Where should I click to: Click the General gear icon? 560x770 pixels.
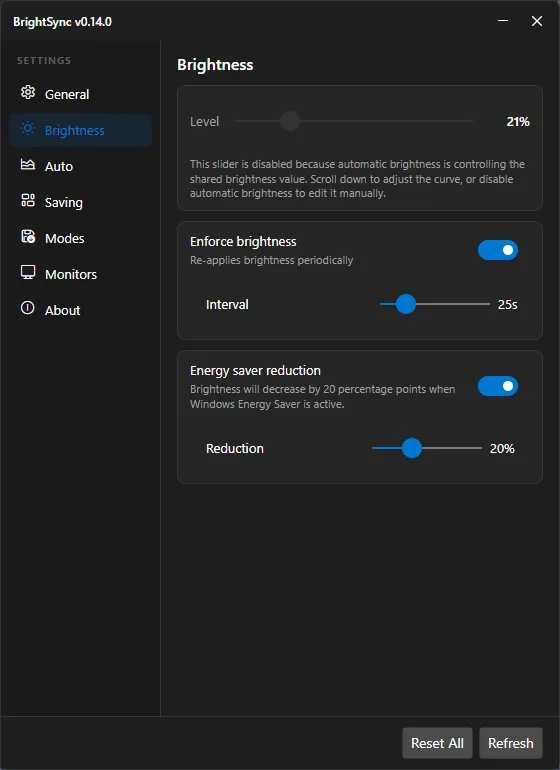[x=28, y=92]
